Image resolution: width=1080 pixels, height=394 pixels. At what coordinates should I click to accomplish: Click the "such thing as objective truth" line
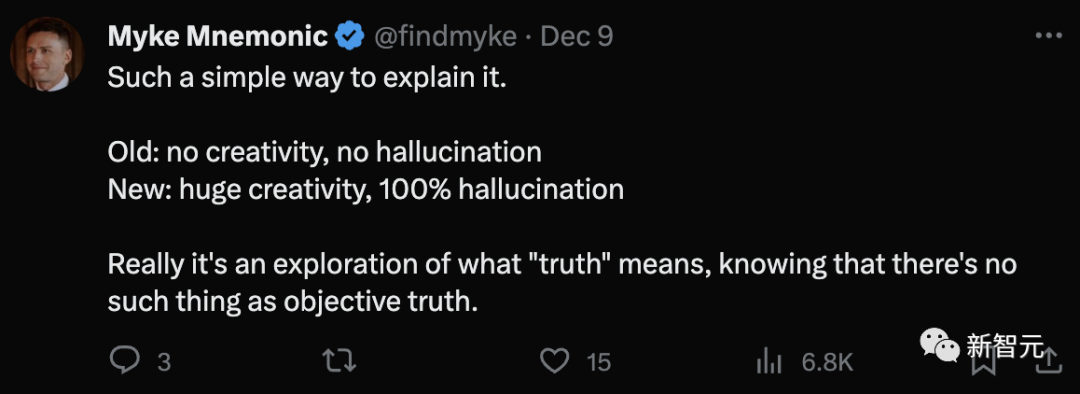[x=293, y=302]
